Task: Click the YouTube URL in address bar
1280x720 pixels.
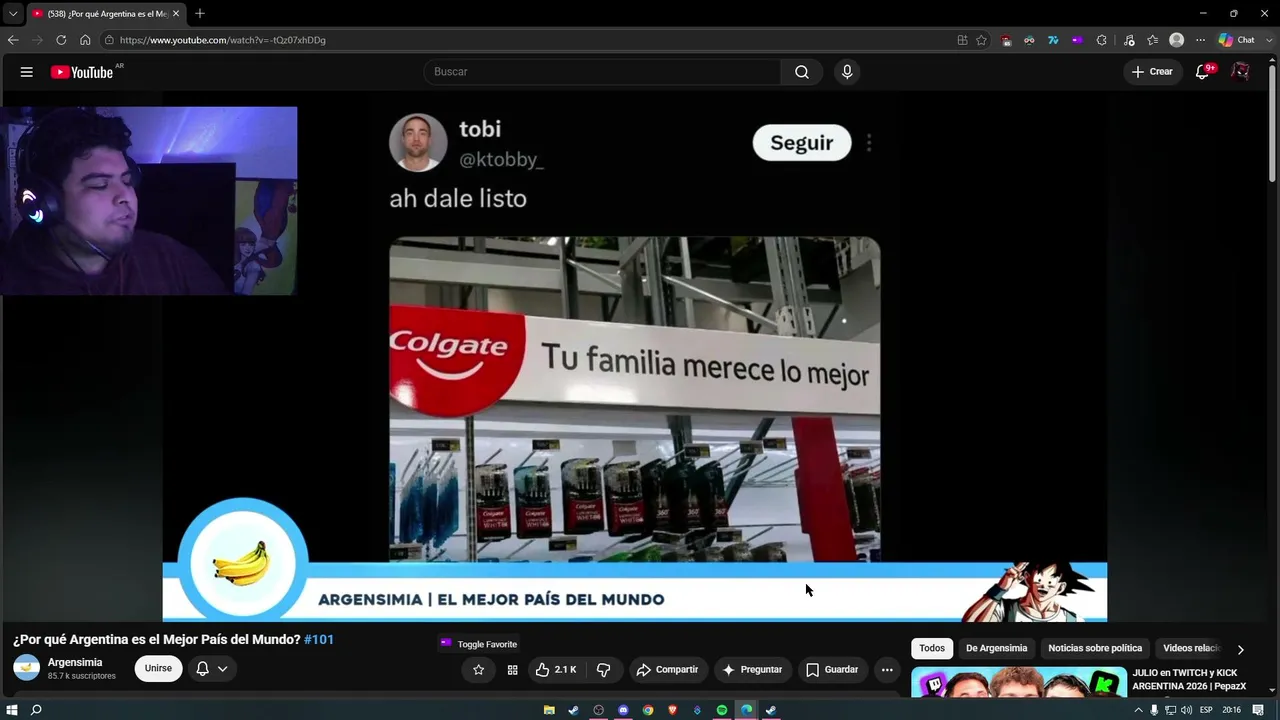Action: click(223, 40)
